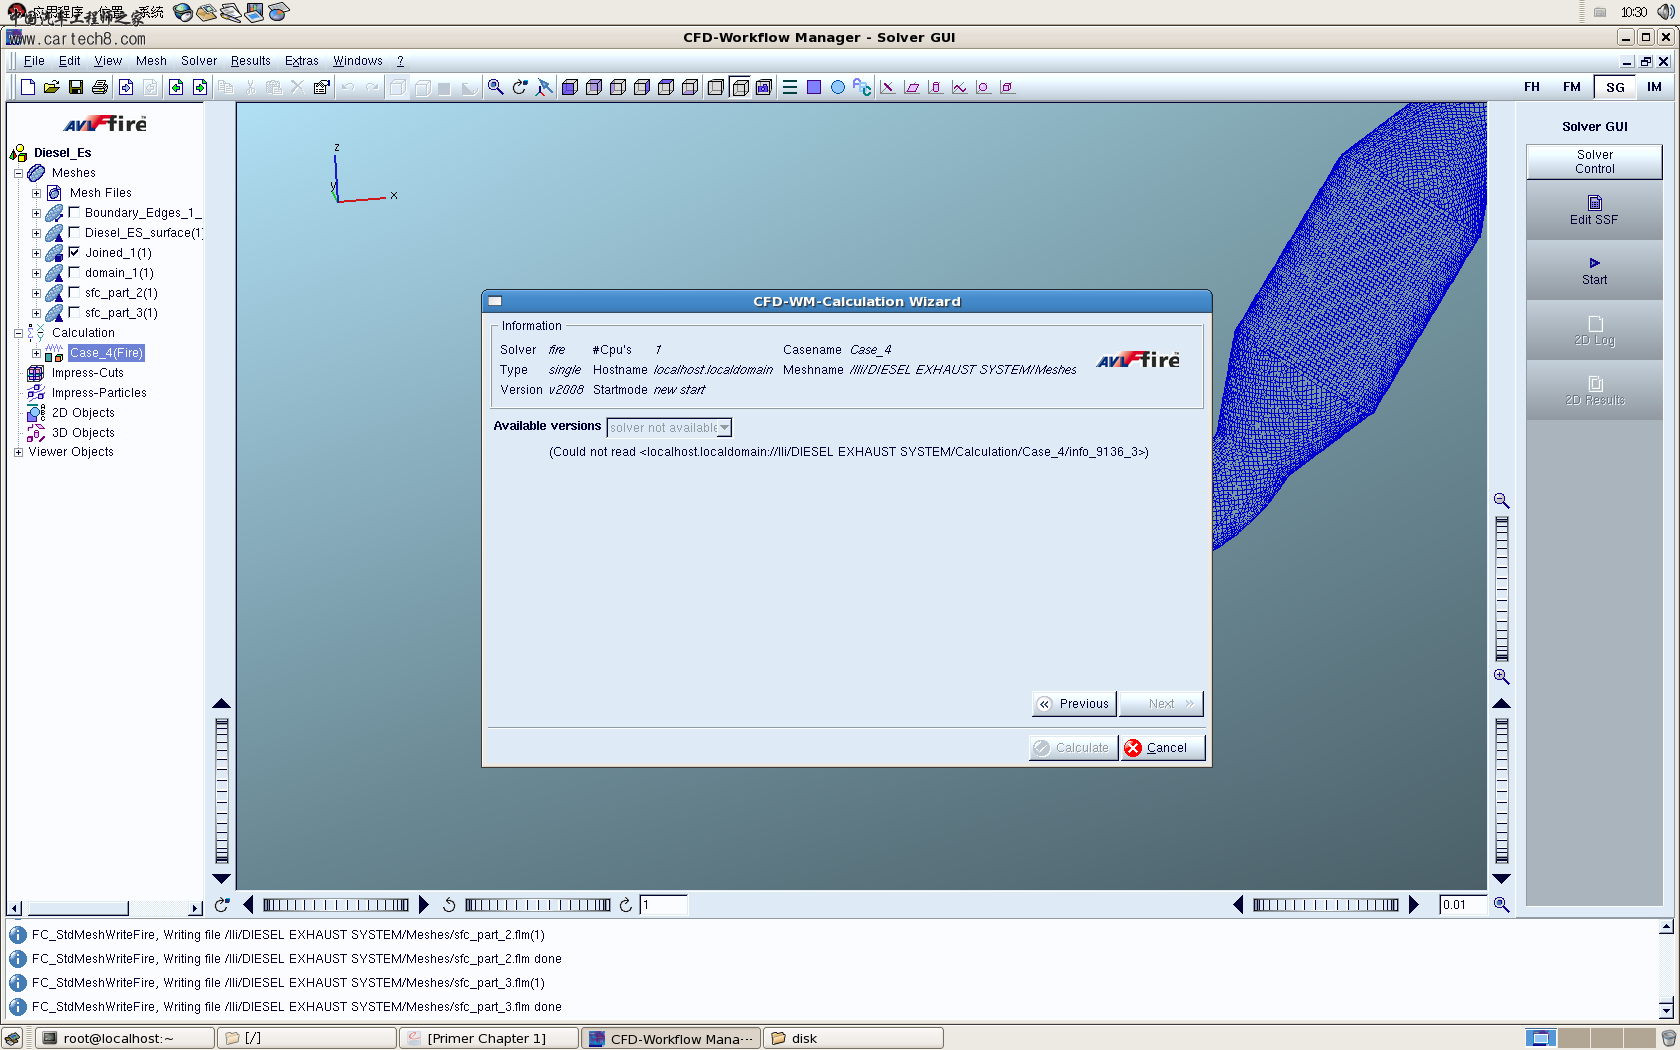Expand the domain_1(1) tree node

pyautogui.click(x=36, y=273)
